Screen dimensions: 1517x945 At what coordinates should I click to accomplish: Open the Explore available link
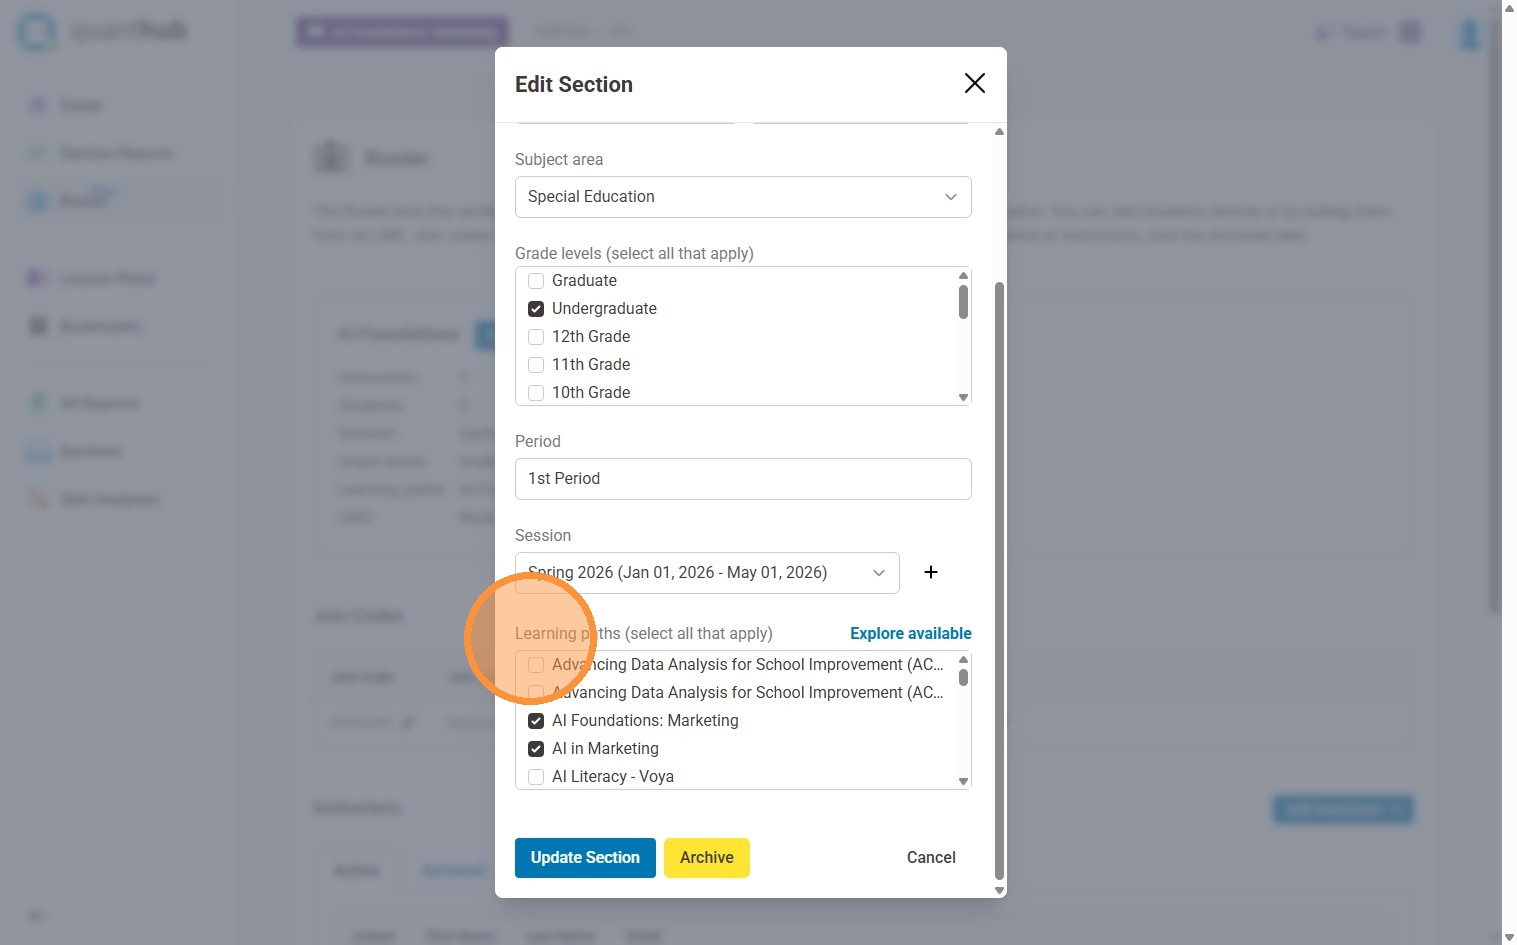(x=910, y=633)
